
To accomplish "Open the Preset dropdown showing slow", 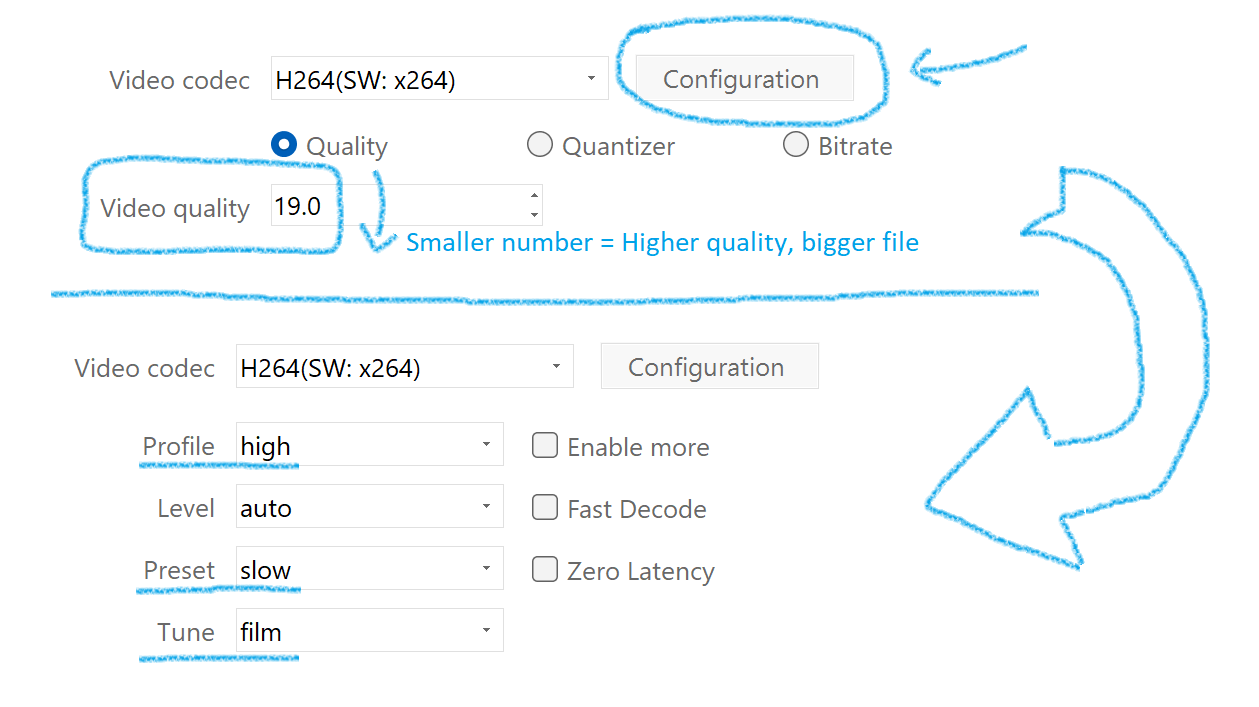I will pos(369,569).
